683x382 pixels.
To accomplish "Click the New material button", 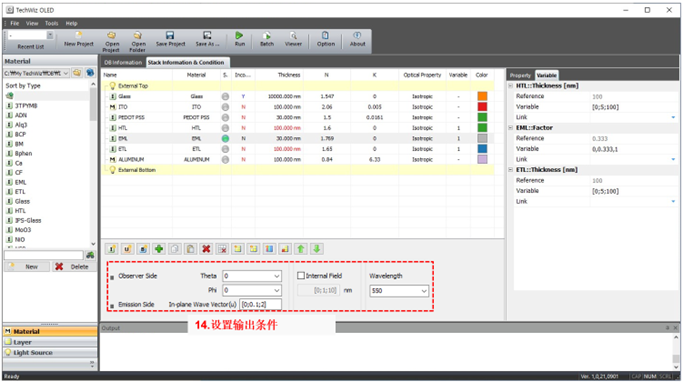I will (27, 267).
